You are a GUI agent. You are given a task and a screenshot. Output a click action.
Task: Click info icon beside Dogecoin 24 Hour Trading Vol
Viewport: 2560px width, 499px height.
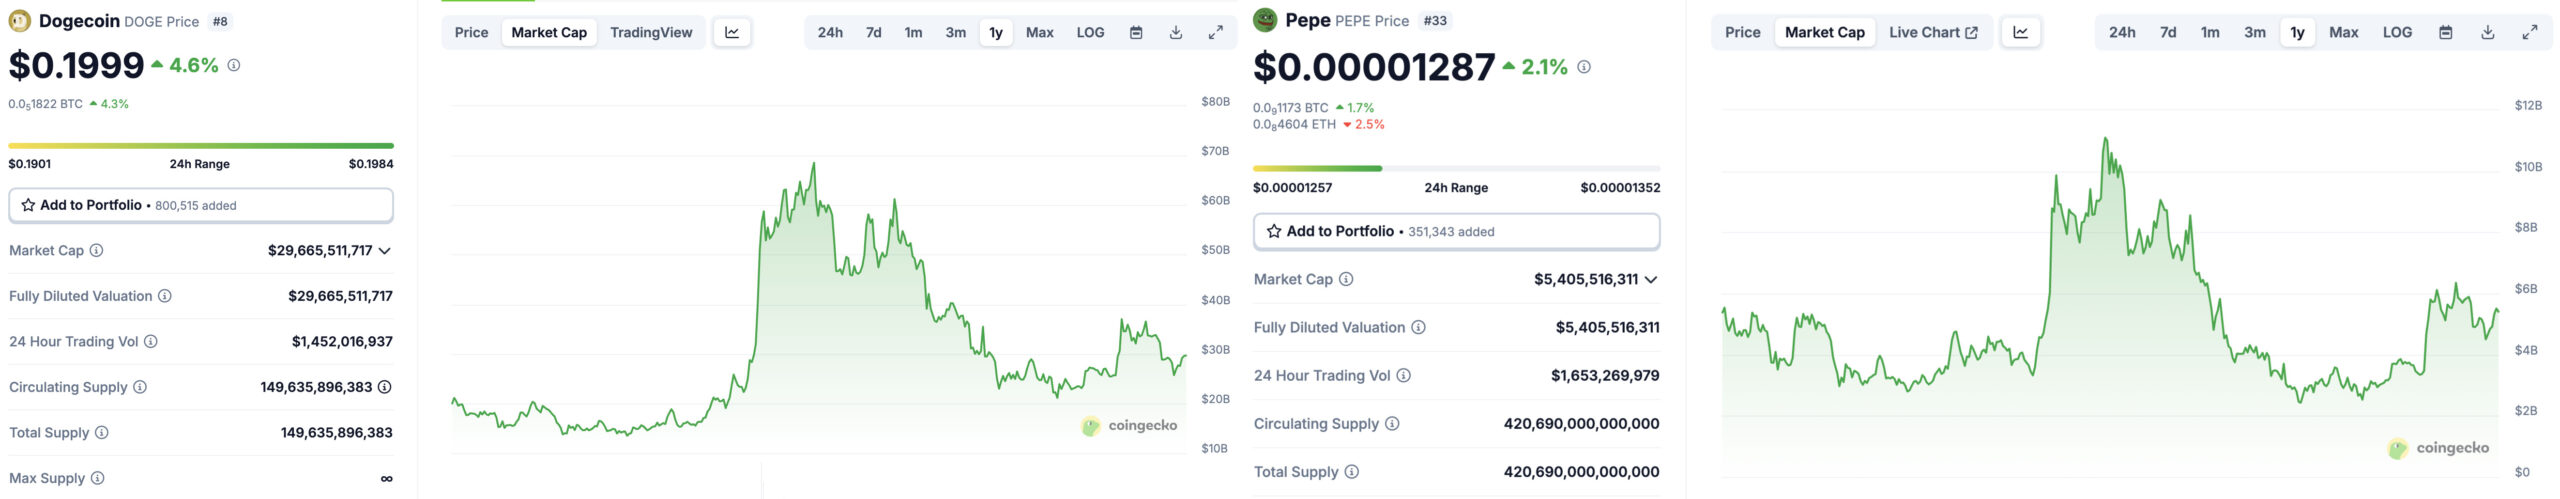coord(151,342)
